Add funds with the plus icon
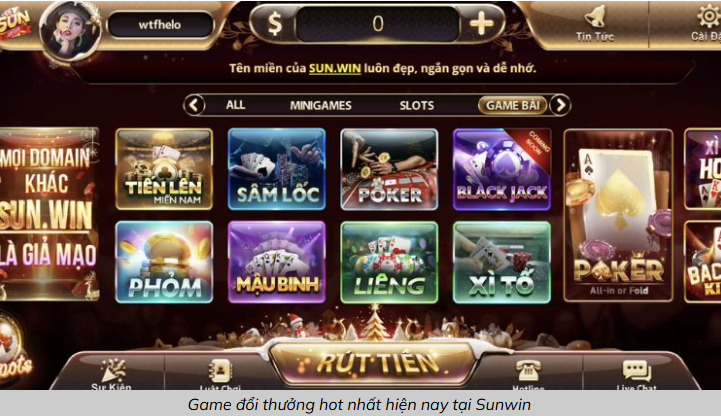721x416 pixels. pyautogui.click(x=481, y=23)
